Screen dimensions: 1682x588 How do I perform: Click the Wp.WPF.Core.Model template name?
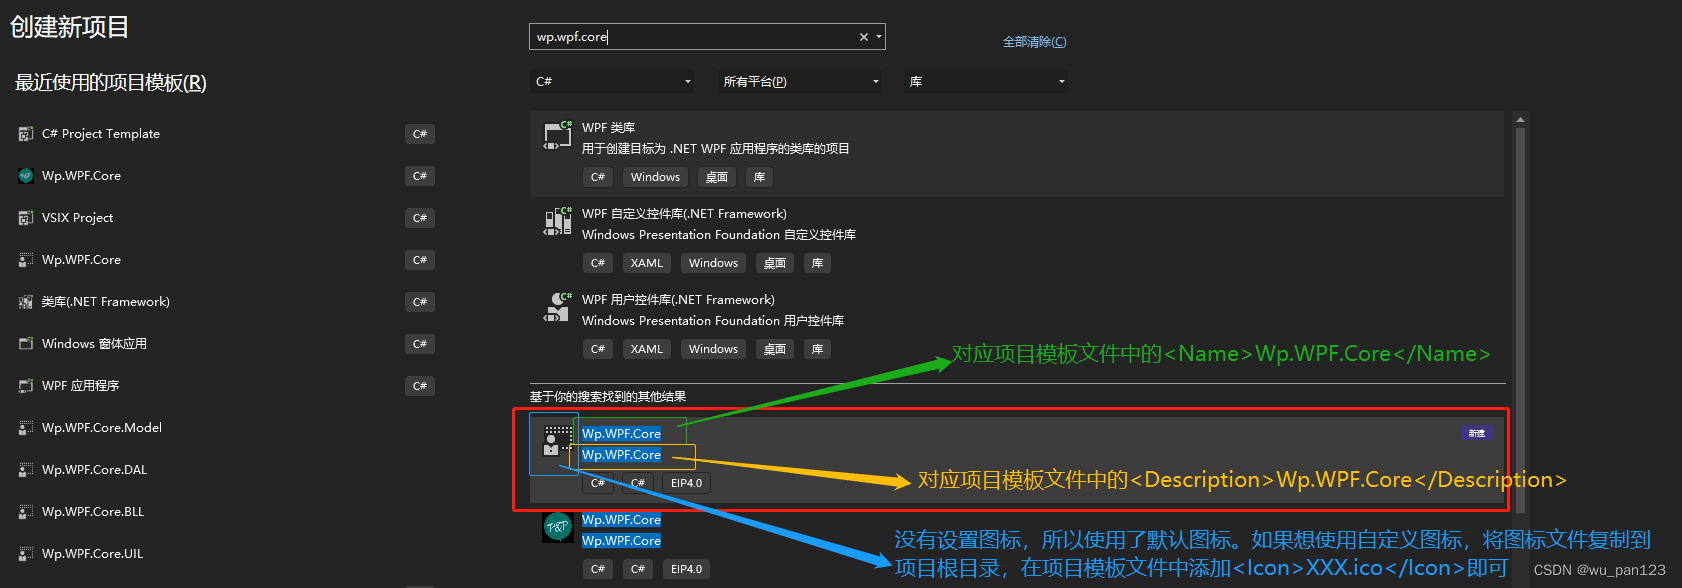tap(102, 428)
